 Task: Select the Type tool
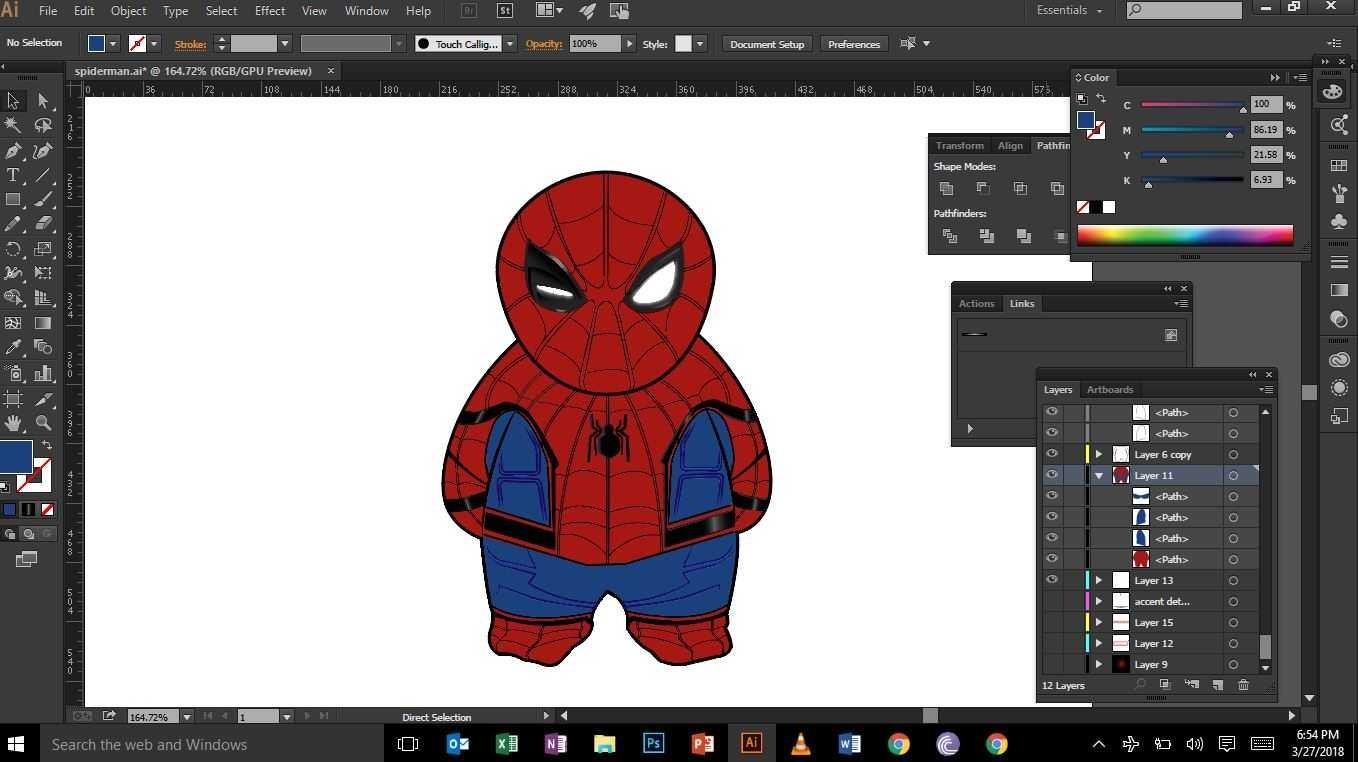(13, 175)
